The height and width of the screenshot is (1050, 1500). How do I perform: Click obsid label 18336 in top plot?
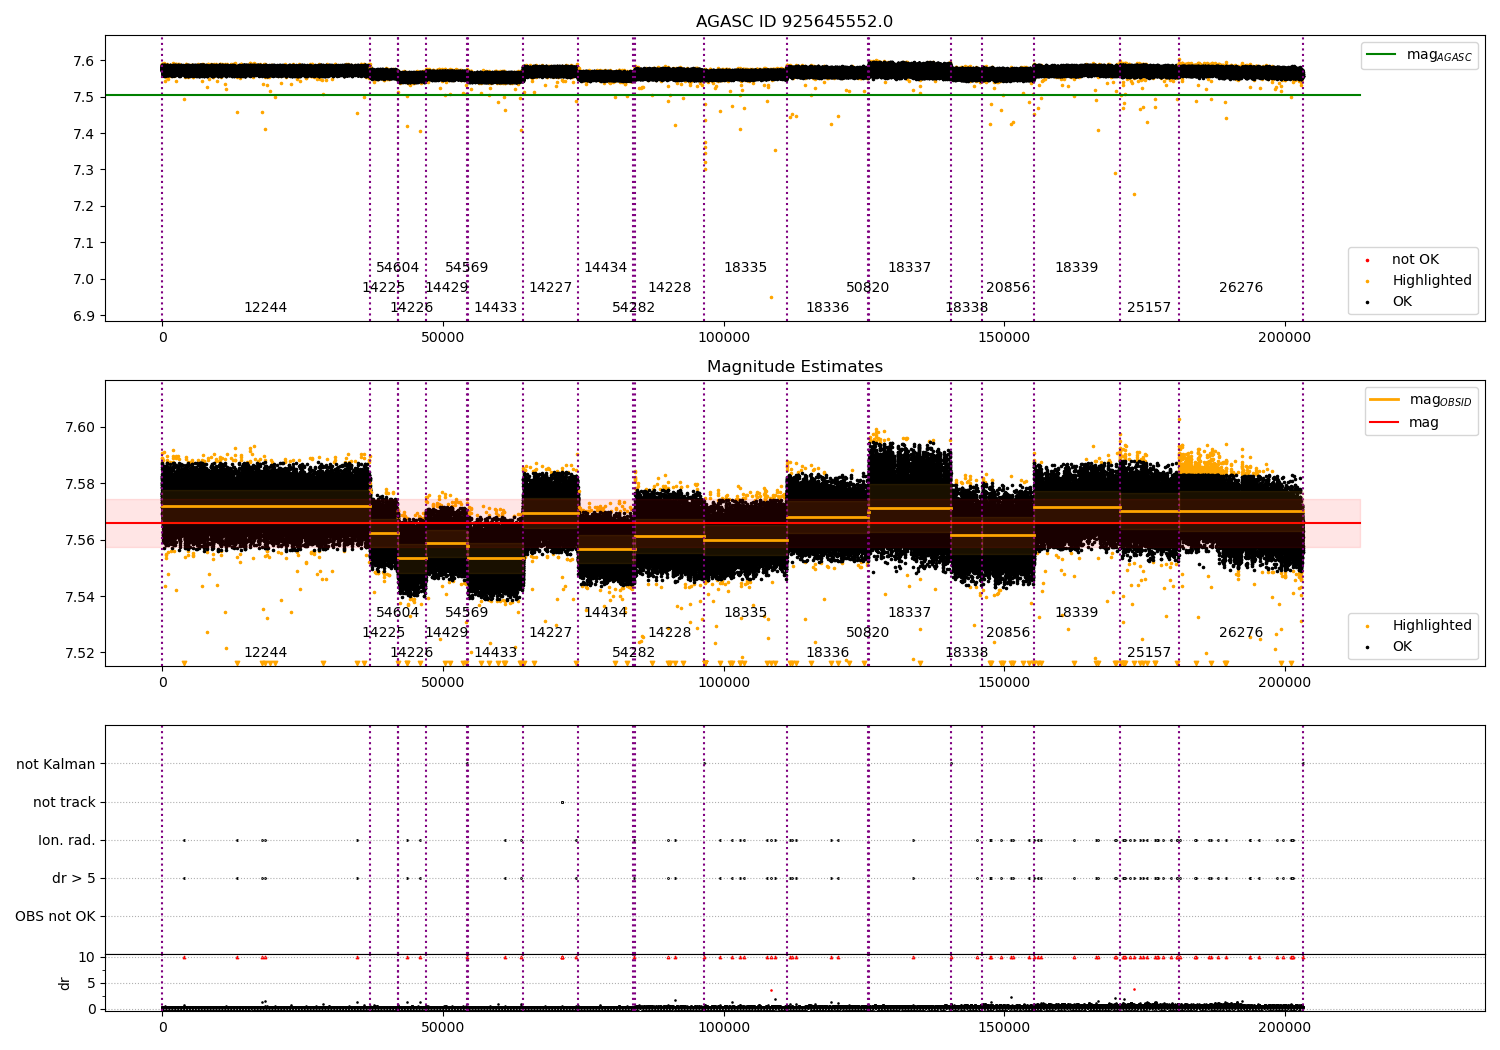click(828, 308)
